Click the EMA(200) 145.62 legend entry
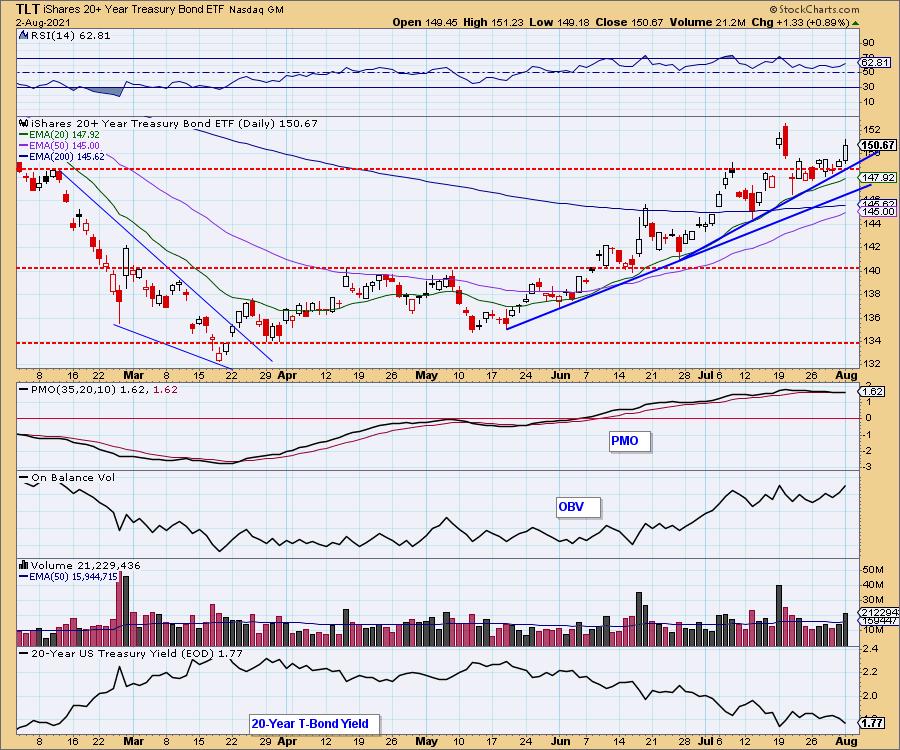Screen dimensions: 900x750 click(61, 156)
